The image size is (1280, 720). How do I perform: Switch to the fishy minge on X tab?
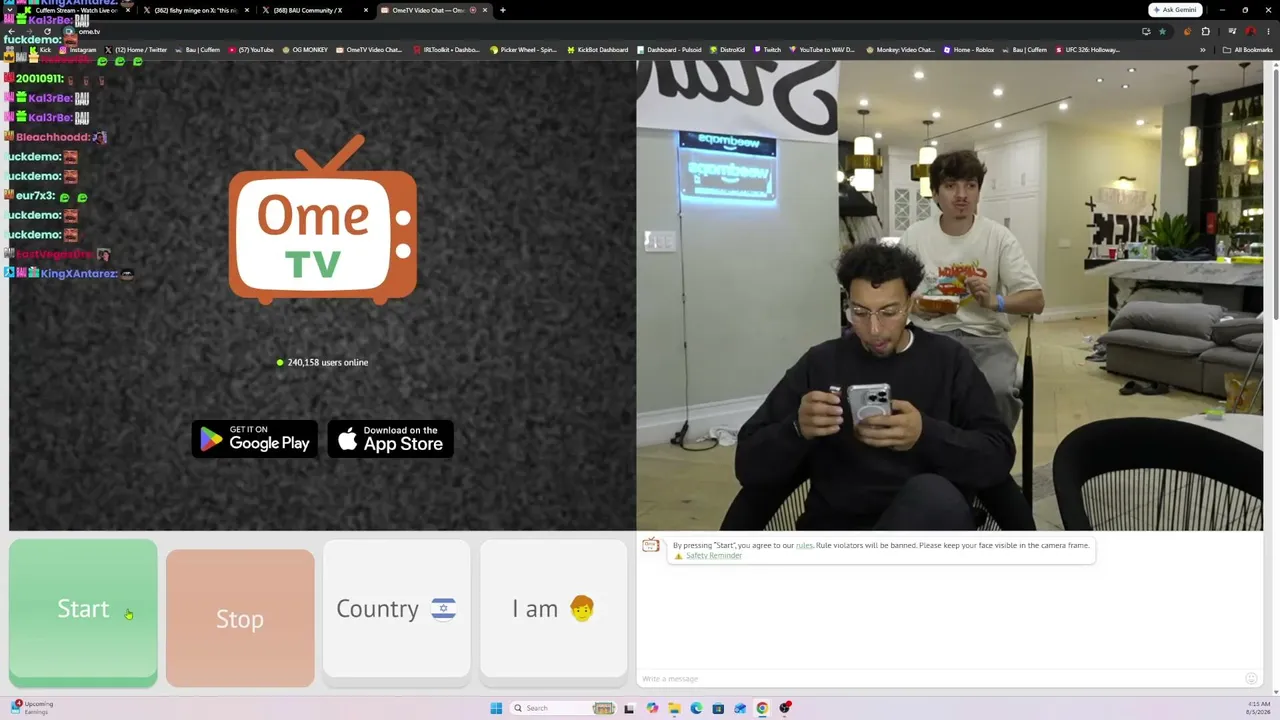(x=196, y=10)
